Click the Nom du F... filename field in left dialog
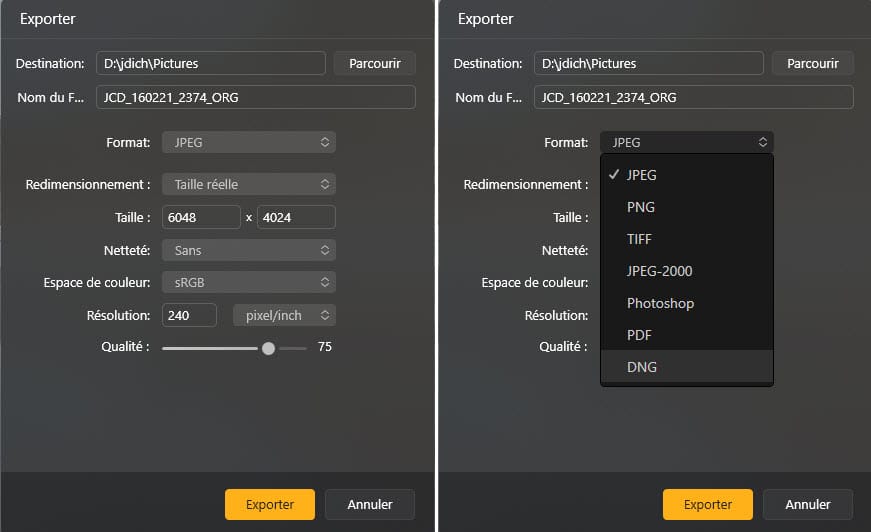The width and height of the screenshot is (871, 532). [x=256, y=97]
